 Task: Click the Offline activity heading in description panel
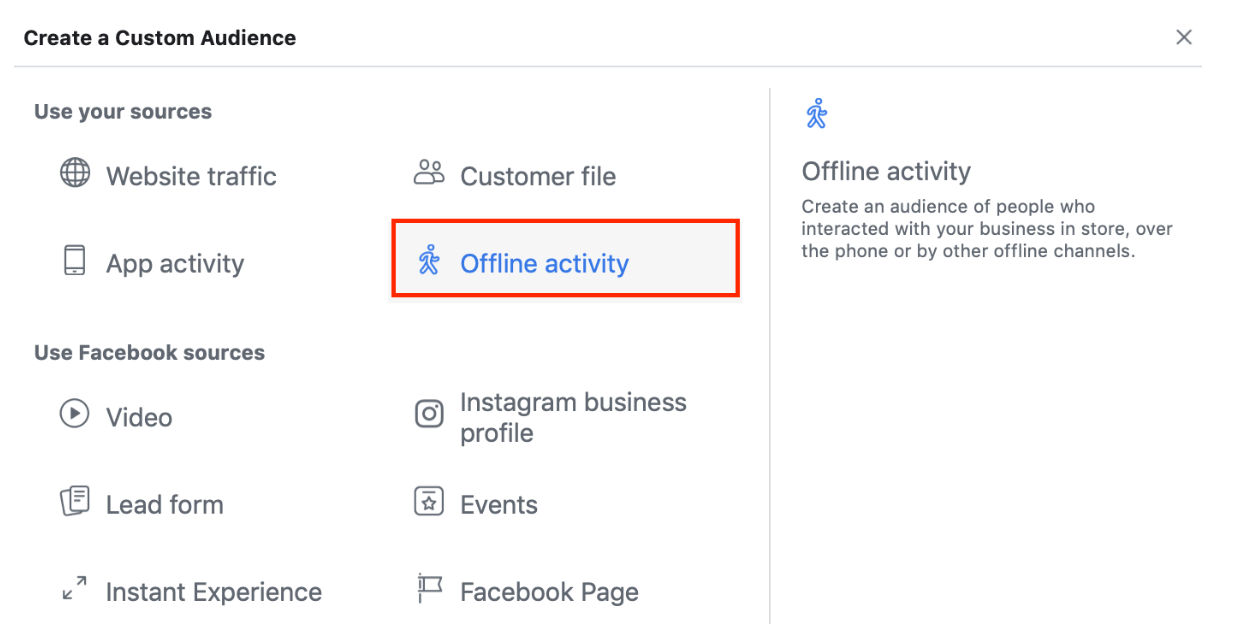click(886, 172)
